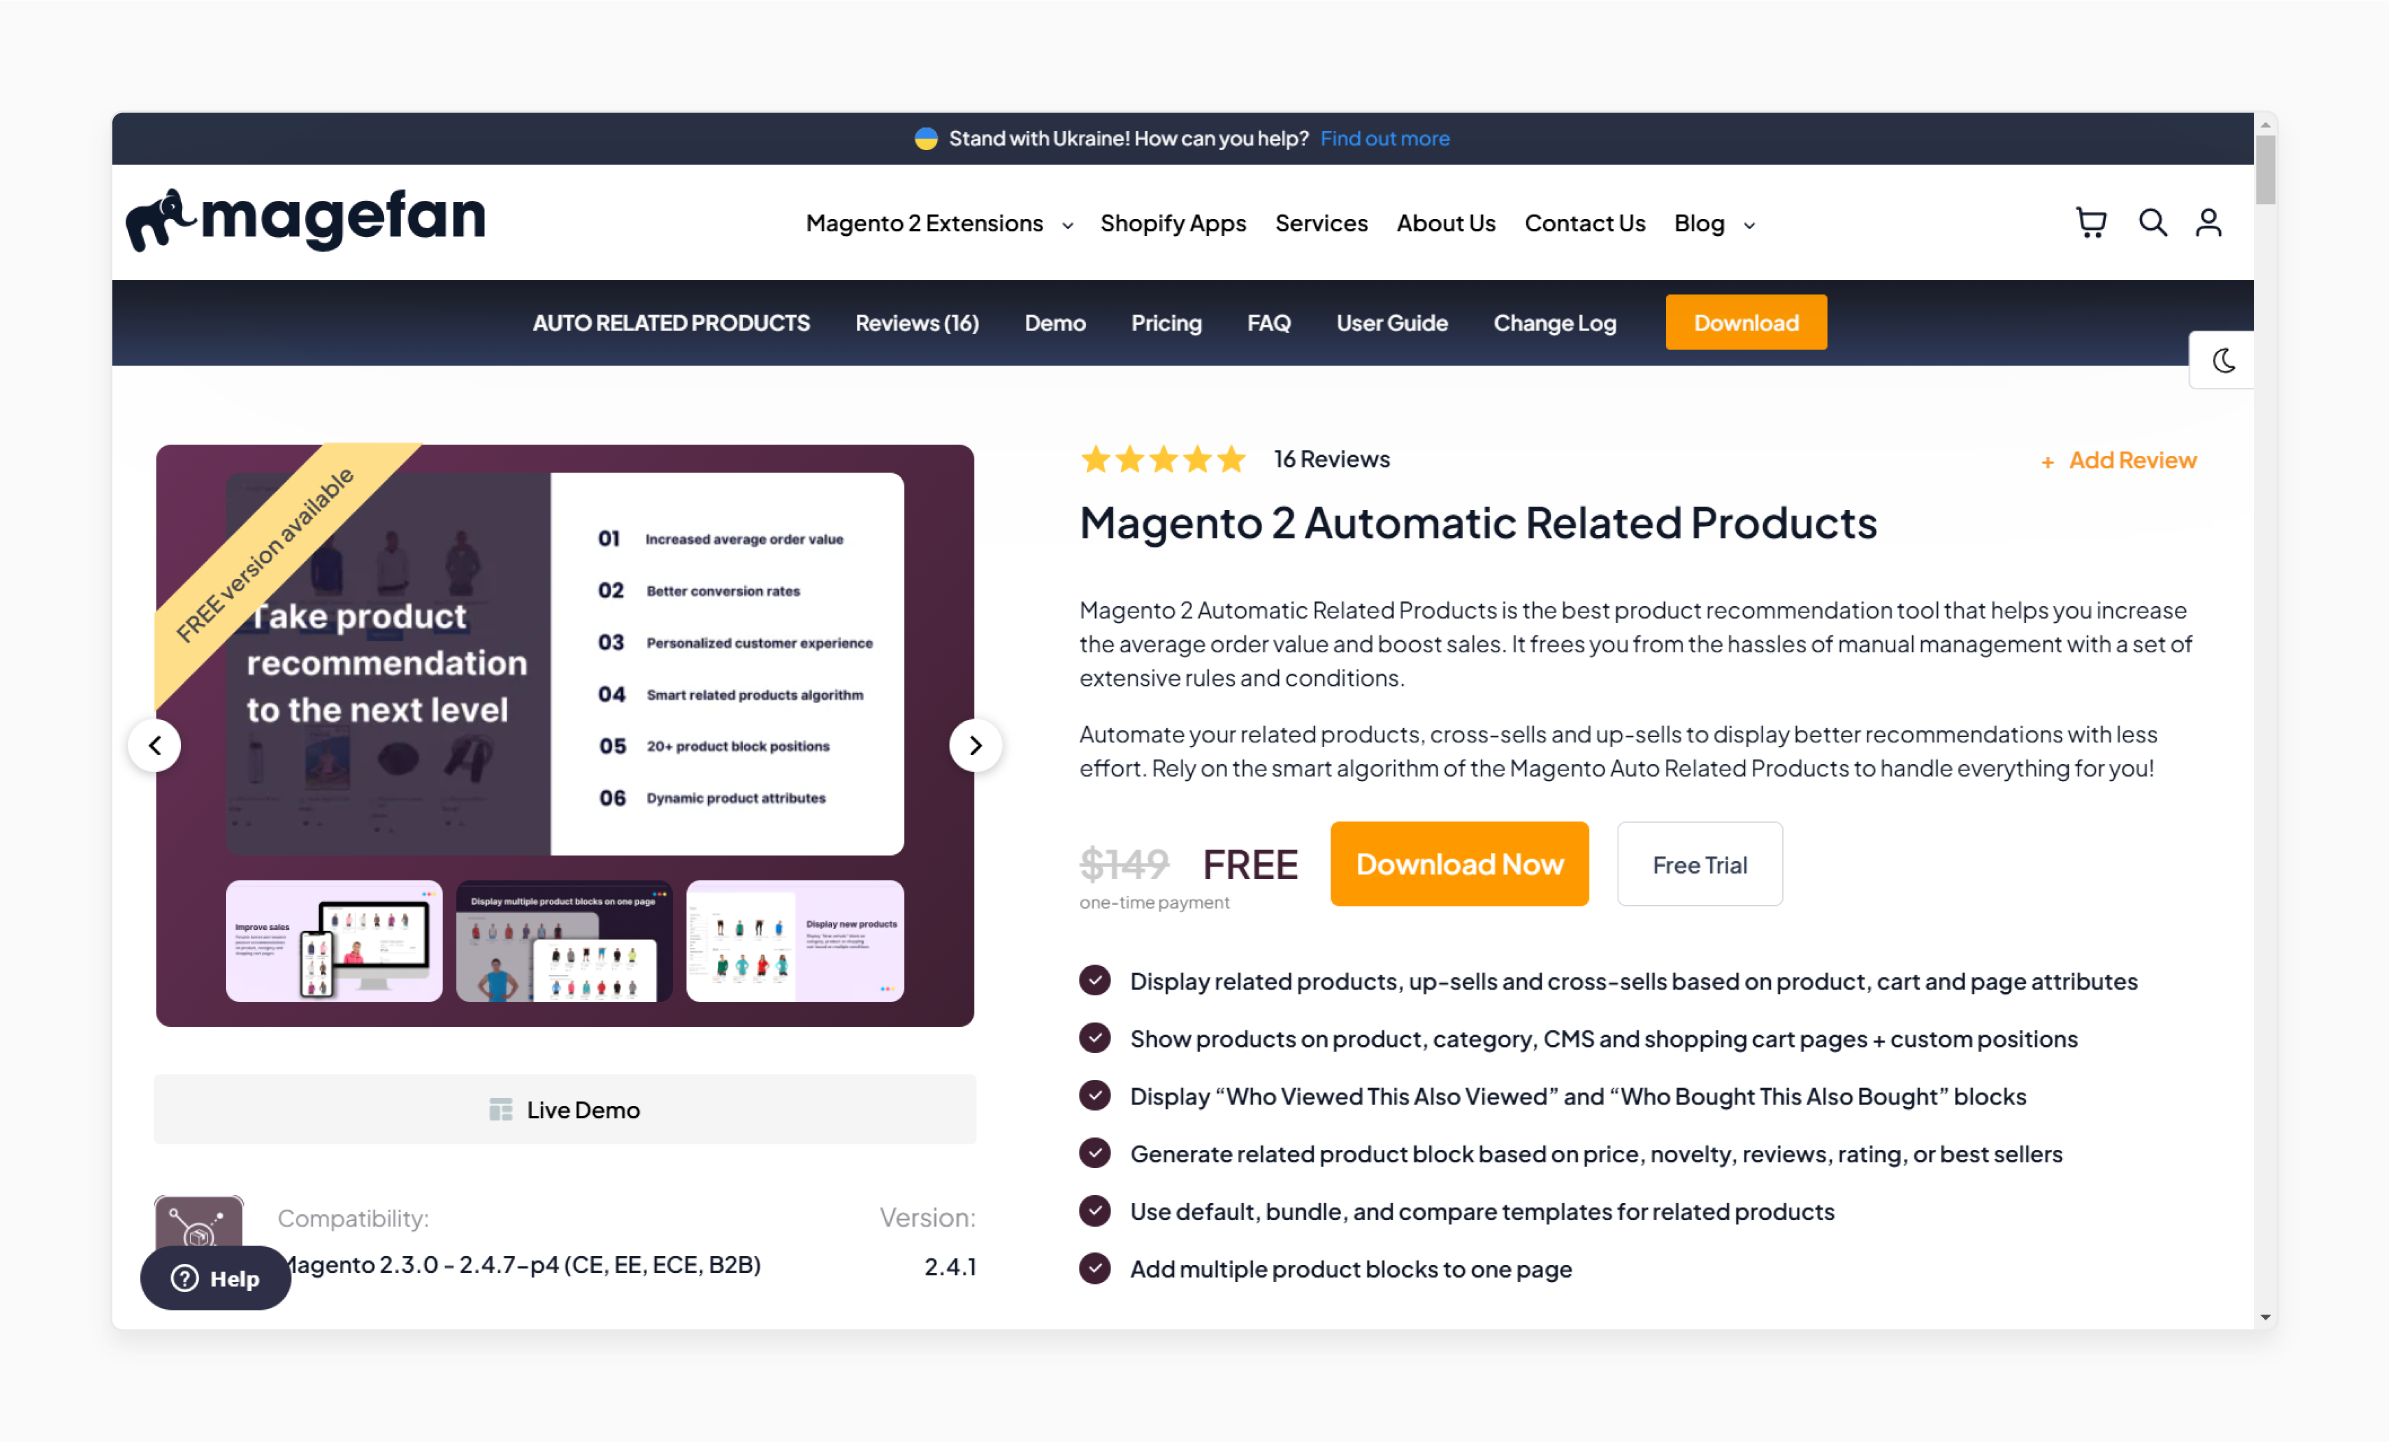This screenshot has width=2389, height=1442.
Task: Click the user account icon
Action: coord(2208,222)
